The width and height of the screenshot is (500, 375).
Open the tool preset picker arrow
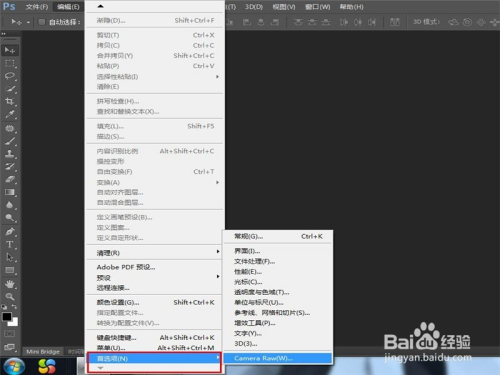[x=28, y=22]
